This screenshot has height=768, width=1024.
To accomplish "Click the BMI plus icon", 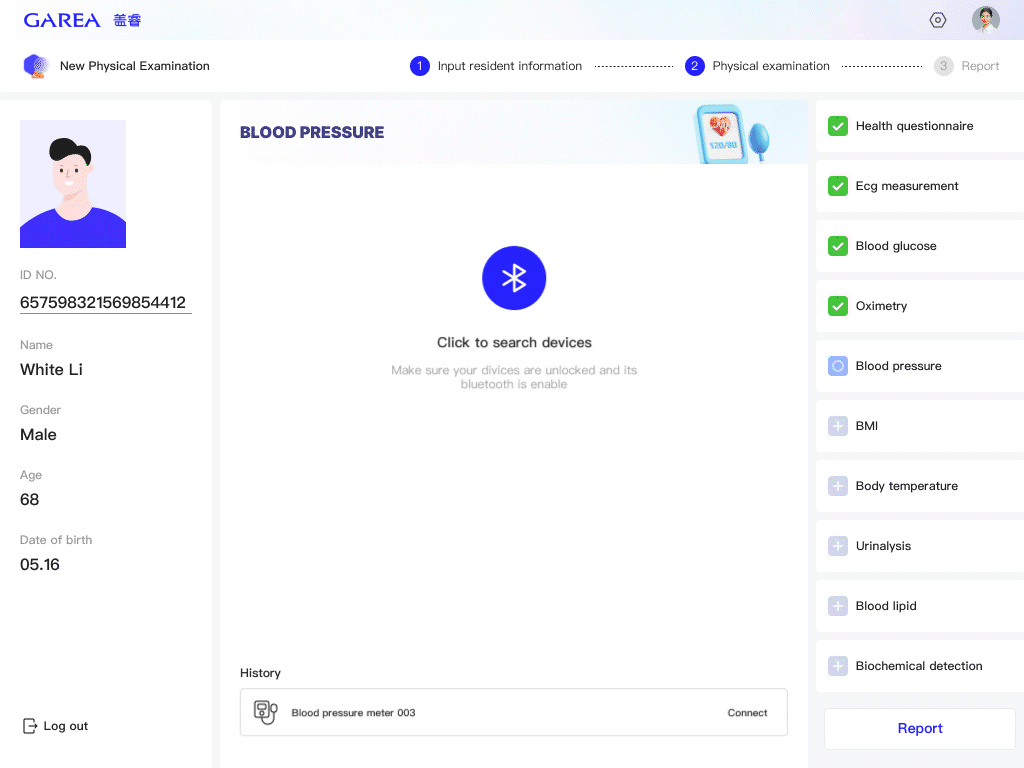I will 838,426.
